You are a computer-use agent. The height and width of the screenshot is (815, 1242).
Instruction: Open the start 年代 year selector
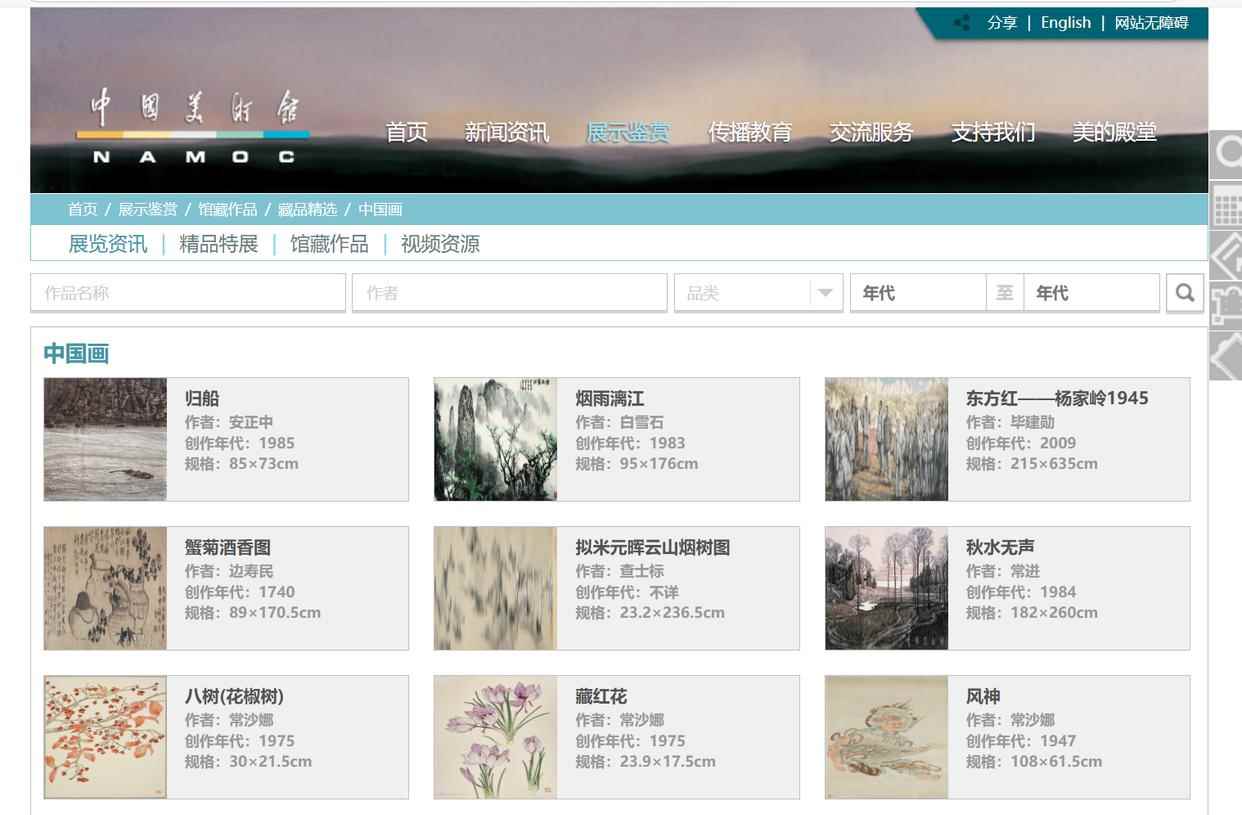point(917,293)
